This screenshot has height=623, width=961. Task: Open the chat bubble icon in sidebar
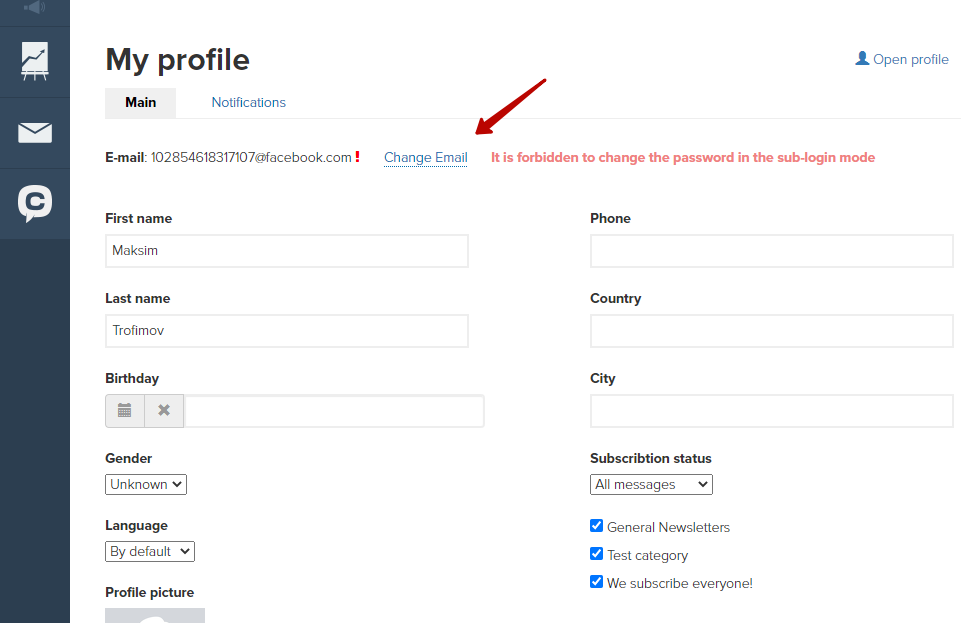(x=35, y=203)
